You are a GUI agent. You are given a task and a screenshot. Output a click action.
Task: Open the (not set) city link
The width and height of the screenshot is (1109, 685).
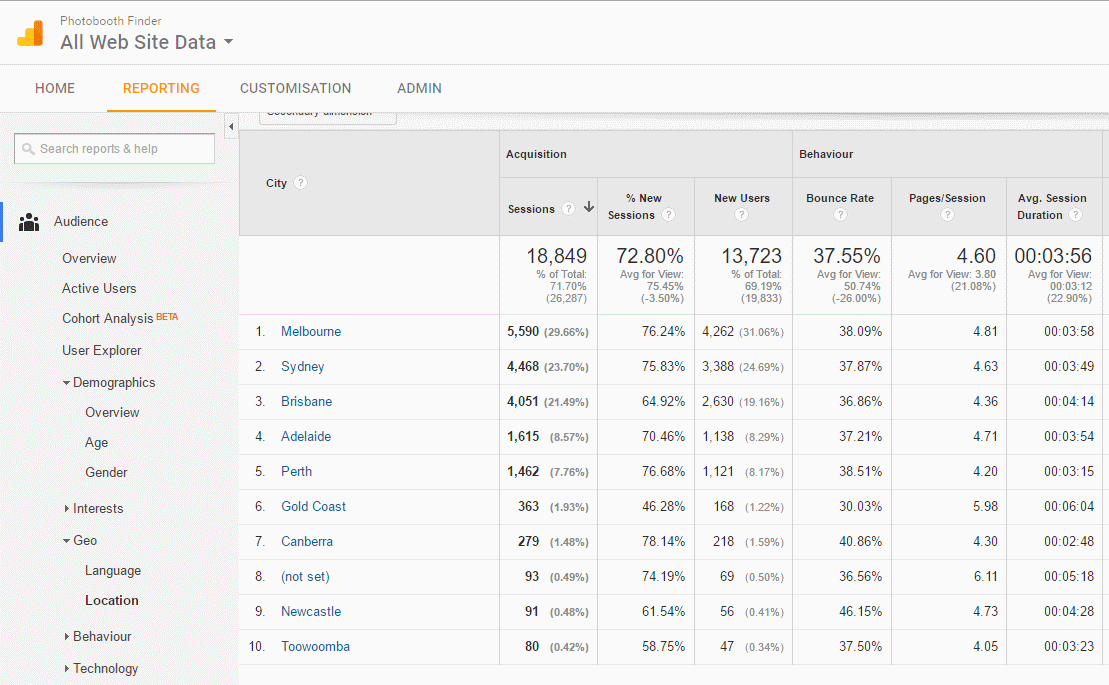(306, 576)
